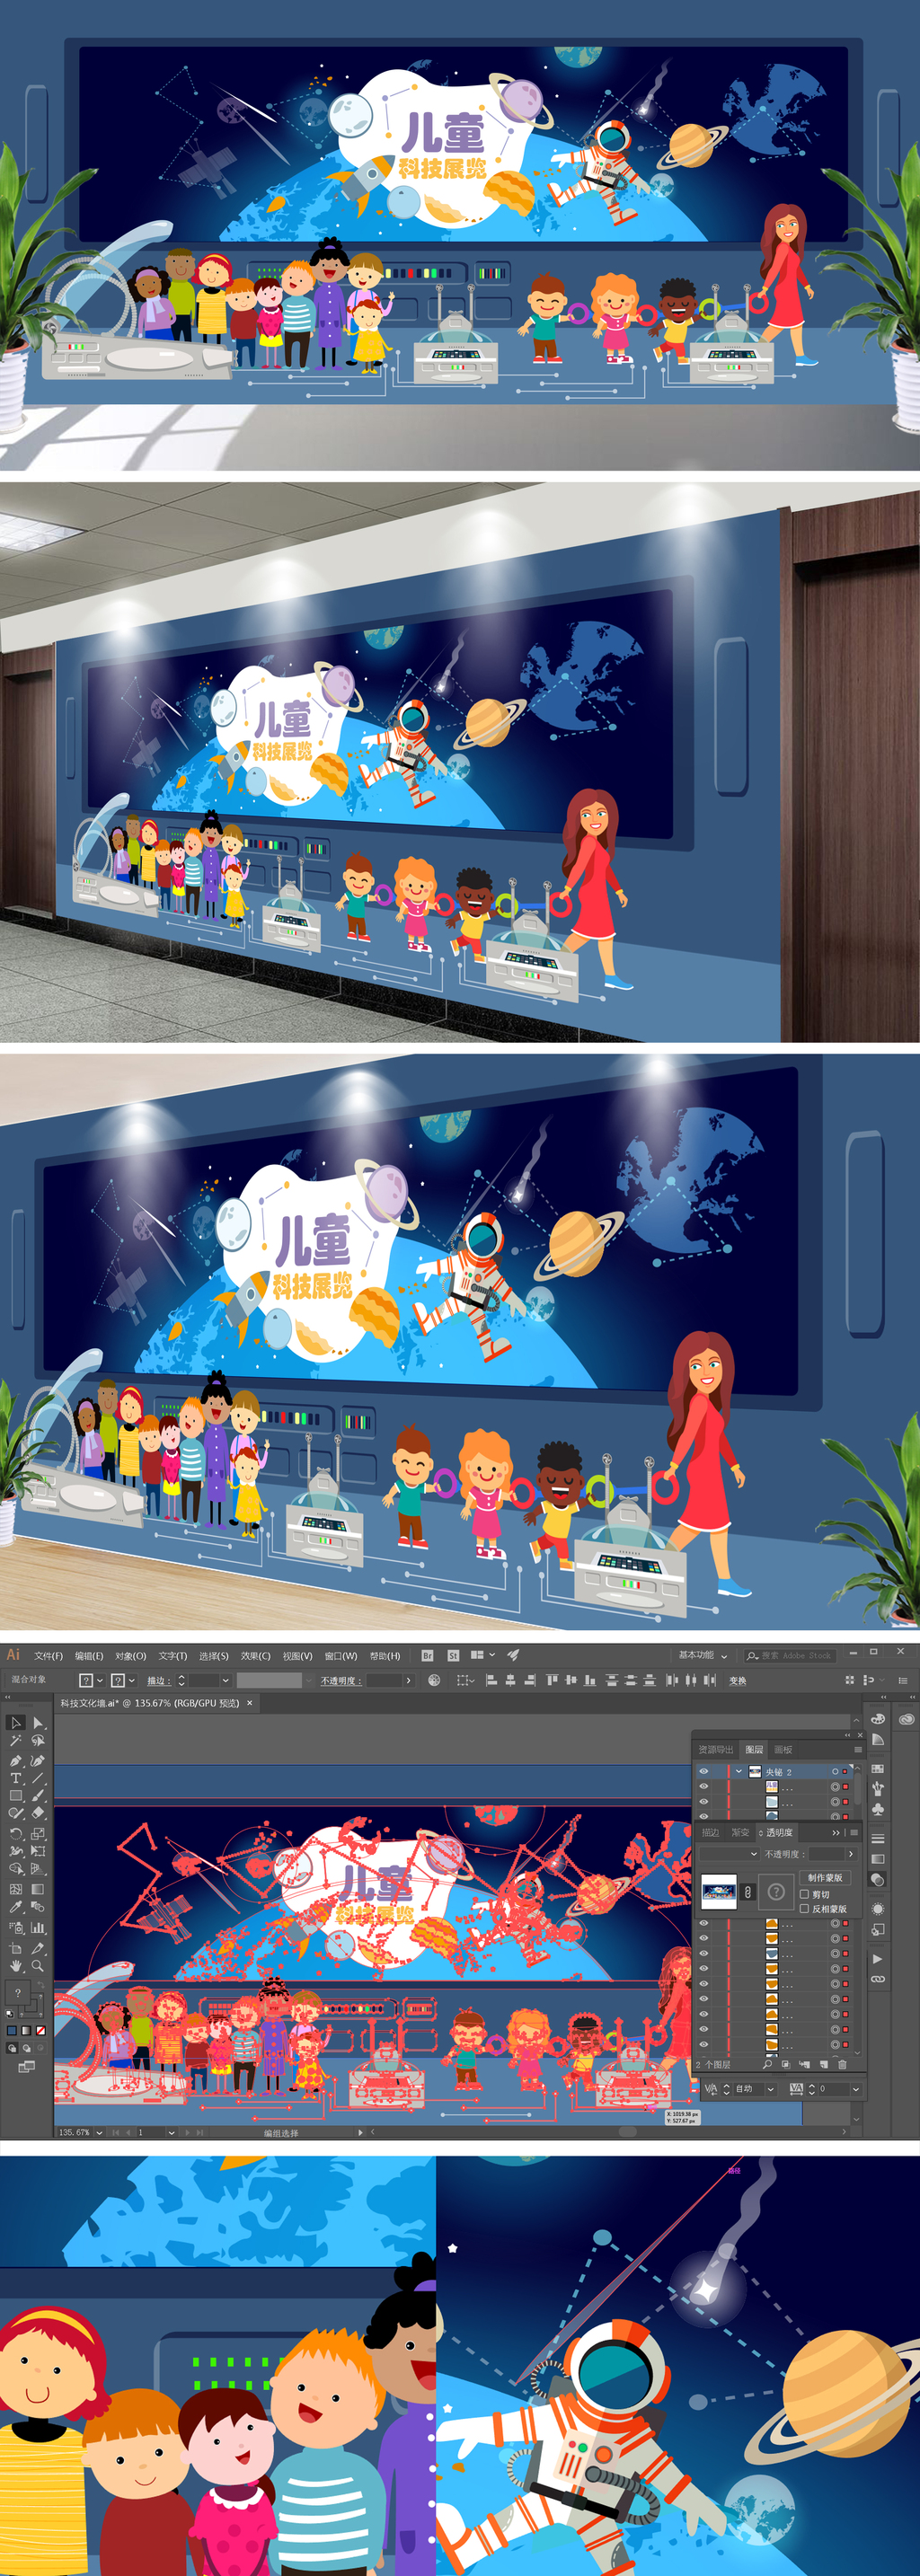Select the black arrow Selection tool
920x2576 pixels.
tap(15, 1723)
